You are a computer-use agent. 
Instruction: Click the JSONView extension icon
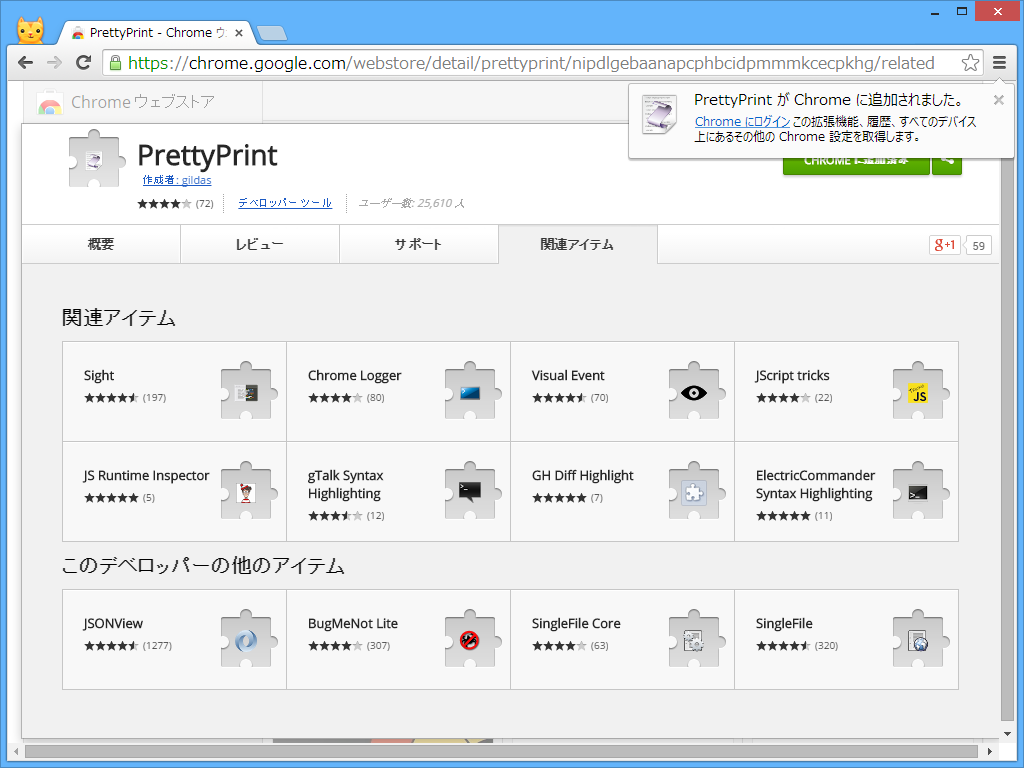(x=245, y=640)
